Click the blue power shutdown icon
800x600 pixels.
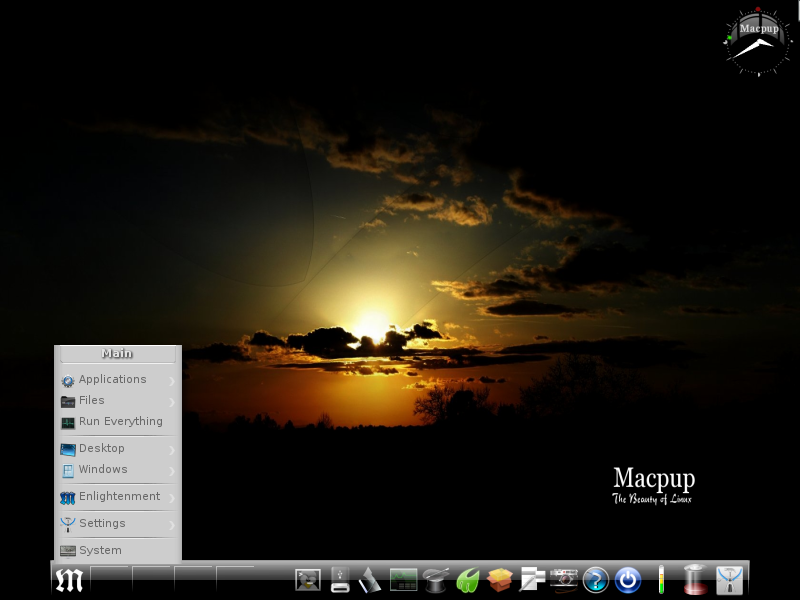click(x=628, y=580)
